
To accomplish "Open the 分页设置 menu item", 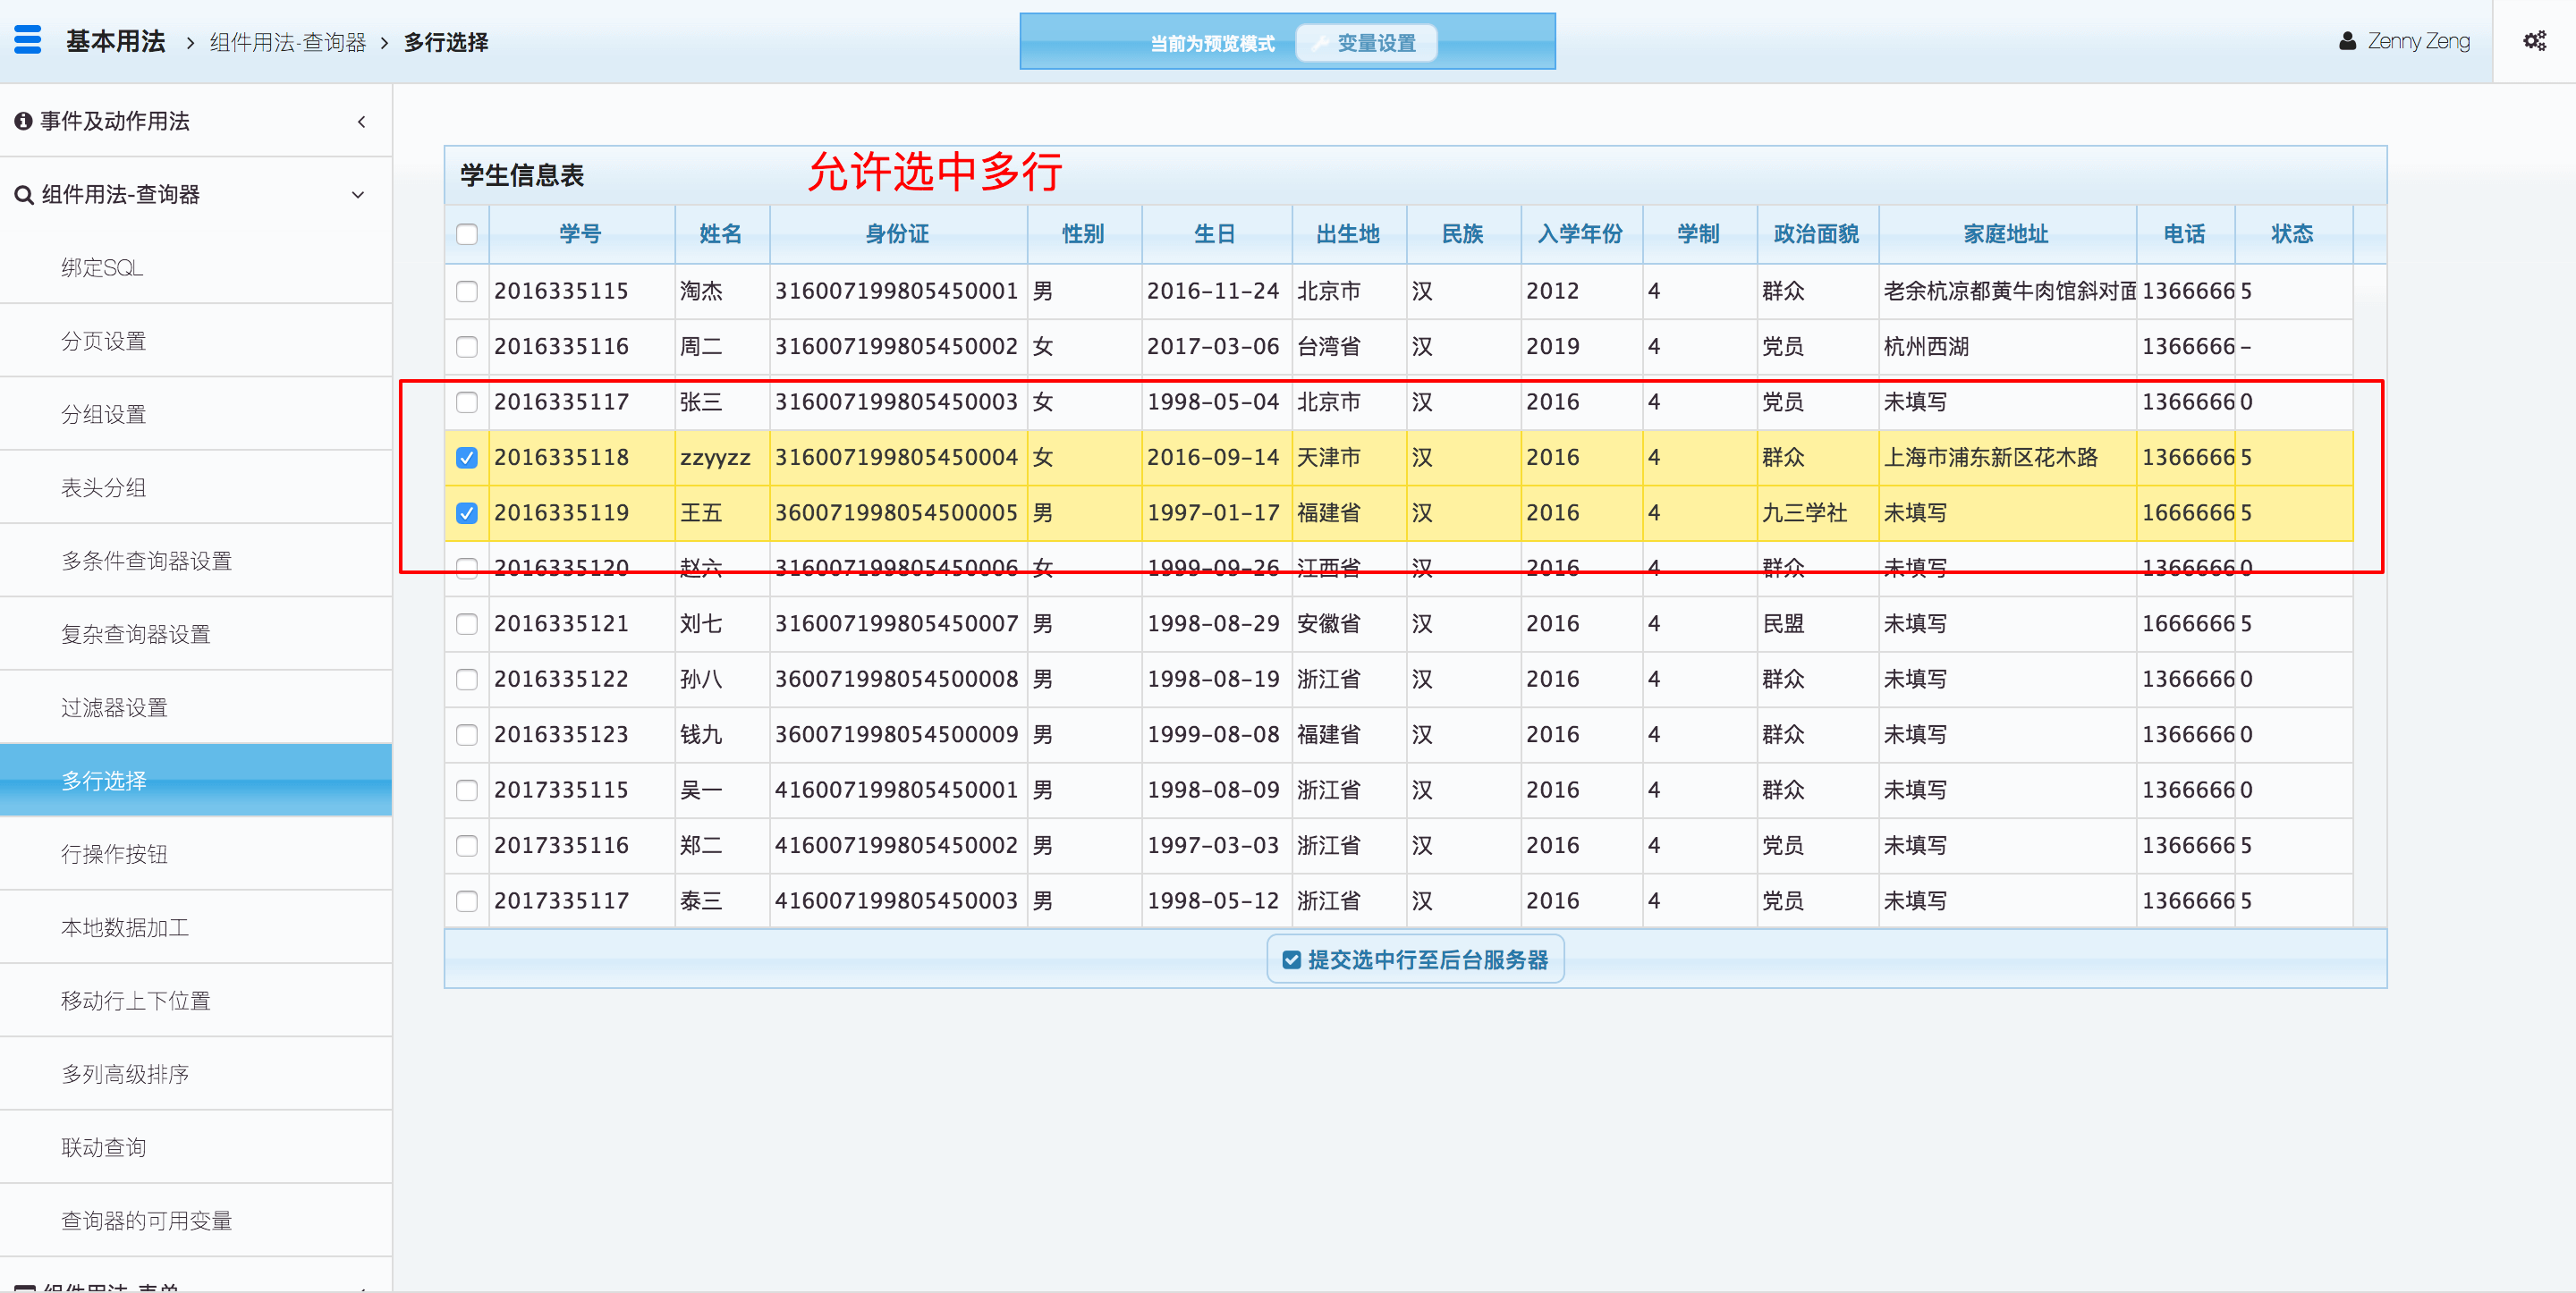I will pos(104,341).
